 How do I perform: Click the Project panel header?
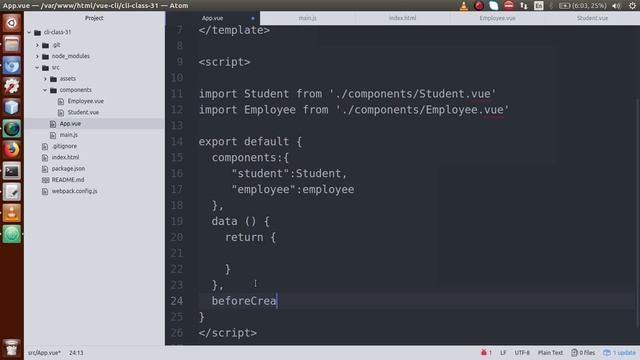click(x=94, y=18)
